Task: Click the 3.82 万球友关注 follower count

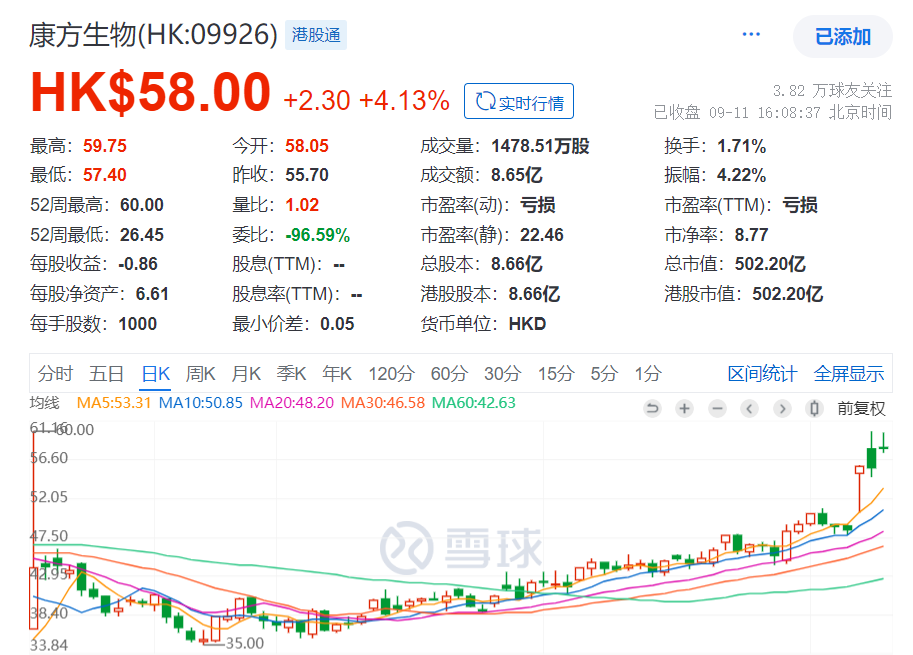Action: [832, 90]
